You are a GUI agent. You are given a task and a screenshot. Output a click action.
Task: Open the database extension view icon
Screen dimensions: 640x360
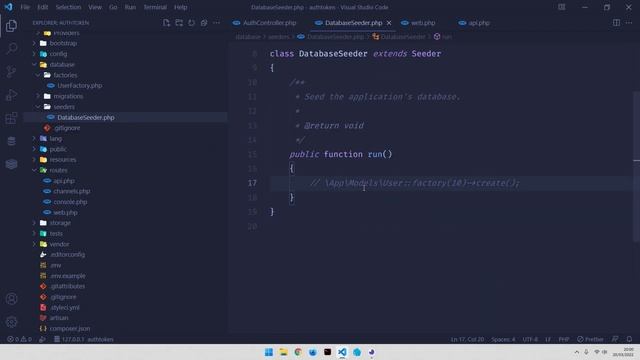pyautogui.click(x=11, y=141)
